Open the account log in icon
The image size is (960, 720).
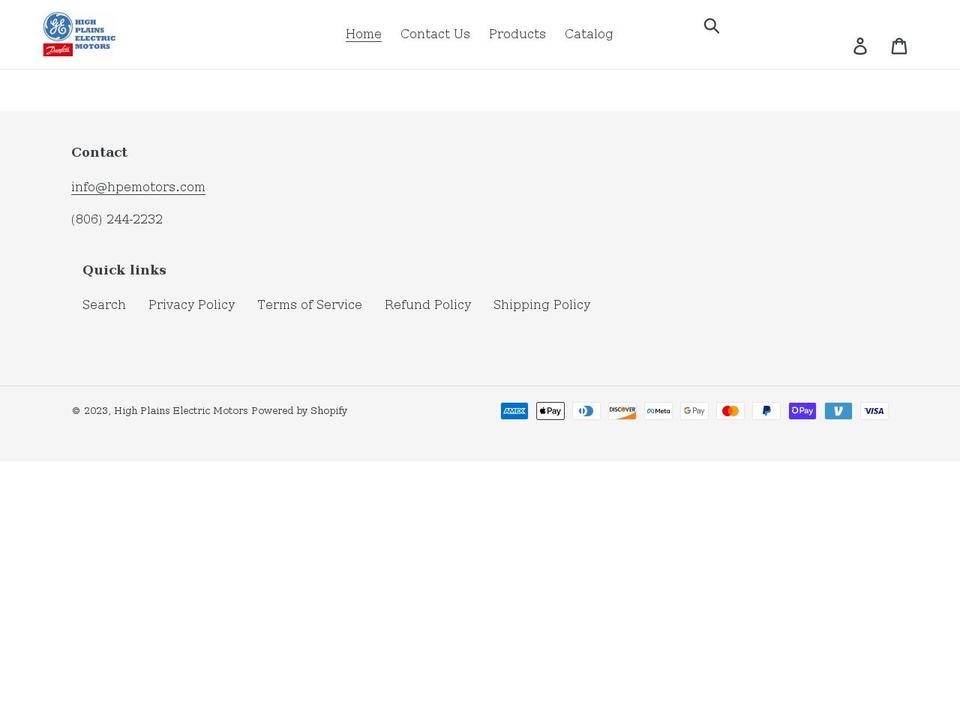tap(860, 46)
